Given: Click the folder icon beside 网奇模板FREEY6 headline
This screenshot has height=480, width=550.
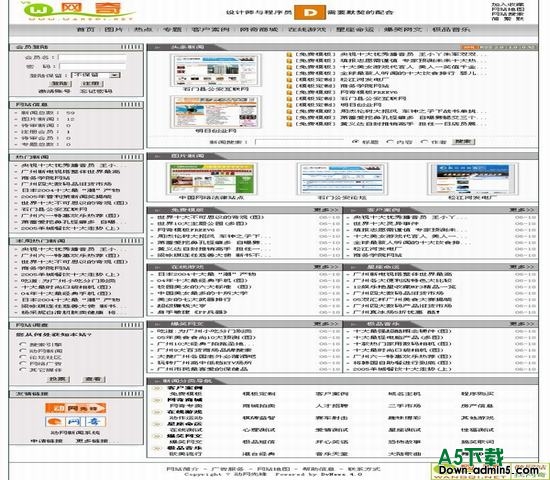Looking at the screenshot, I should tap(289, 92).
